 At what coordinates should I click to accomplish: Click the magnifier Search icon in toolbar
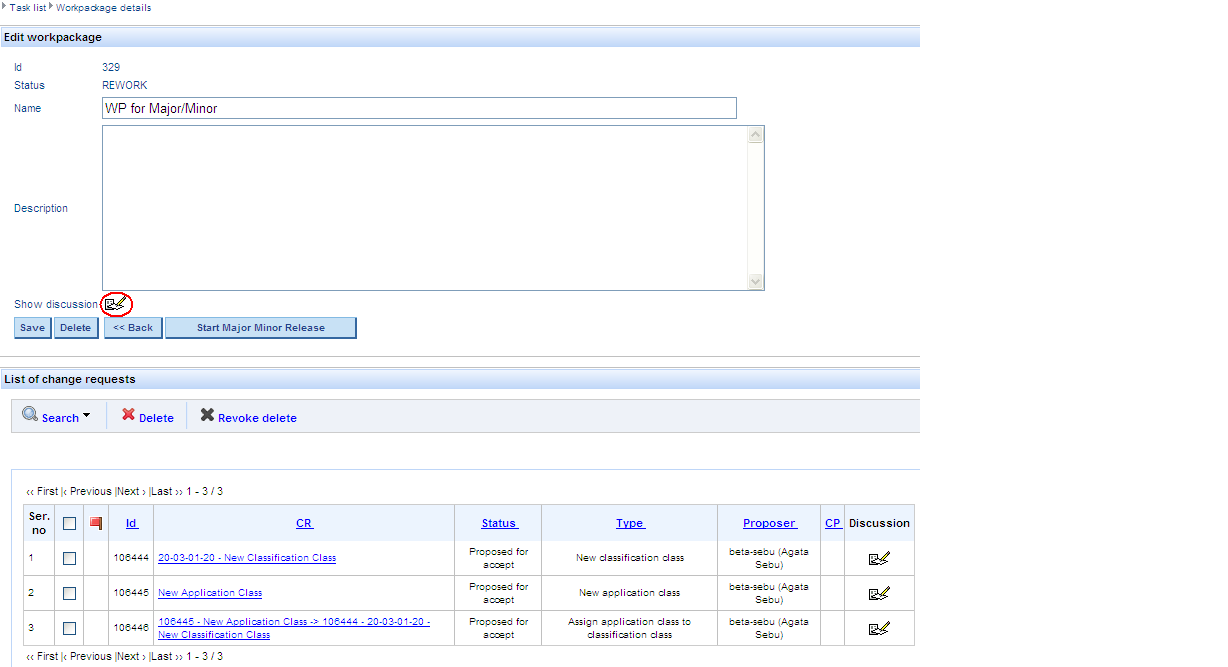(30, 415)
